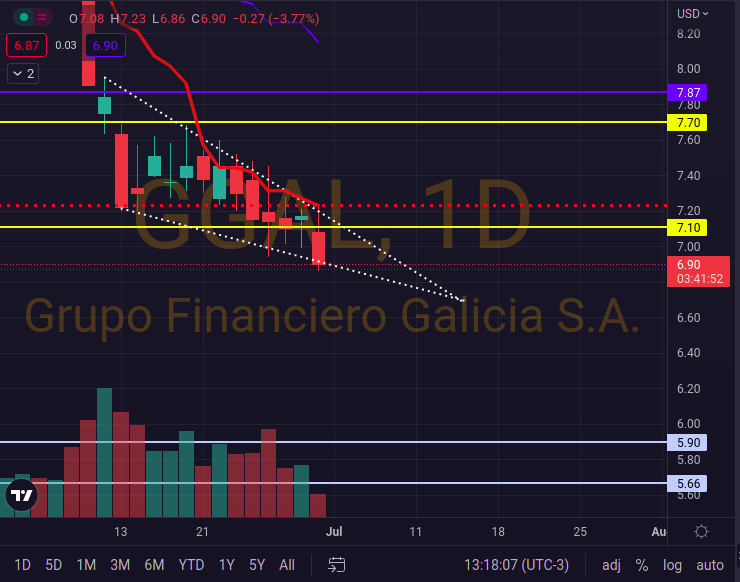Click the 7.60 price axis label
The height and width of the screenshot is (582, 740).
coord(689,140)
